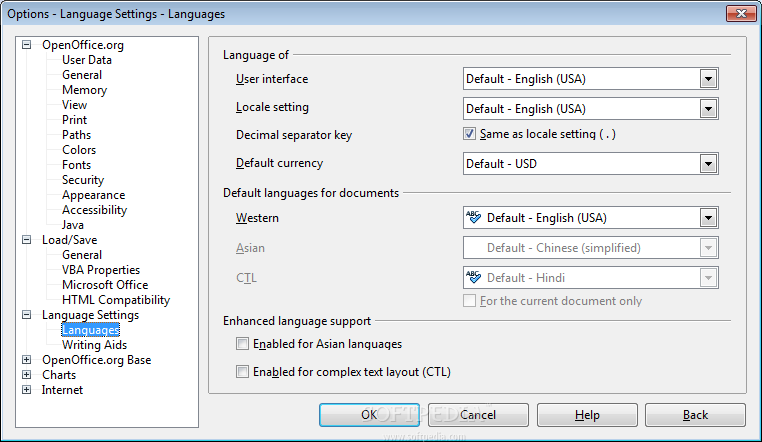Select Java in options tree

[73, 225]
